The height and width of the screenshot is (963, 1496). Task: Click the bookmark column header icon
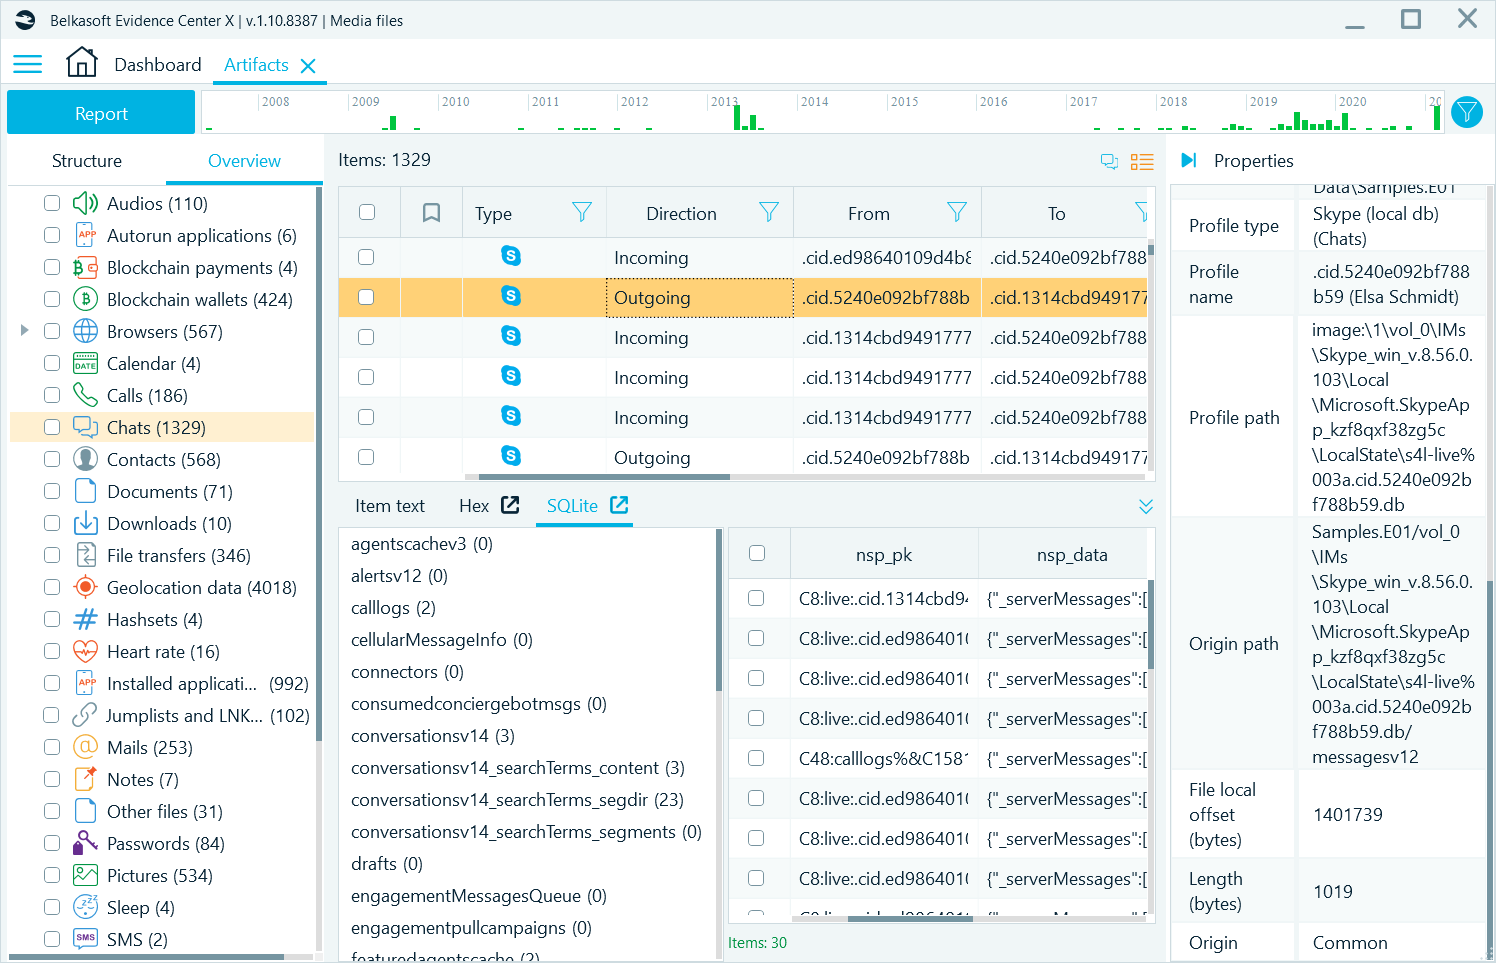(432, 213)
